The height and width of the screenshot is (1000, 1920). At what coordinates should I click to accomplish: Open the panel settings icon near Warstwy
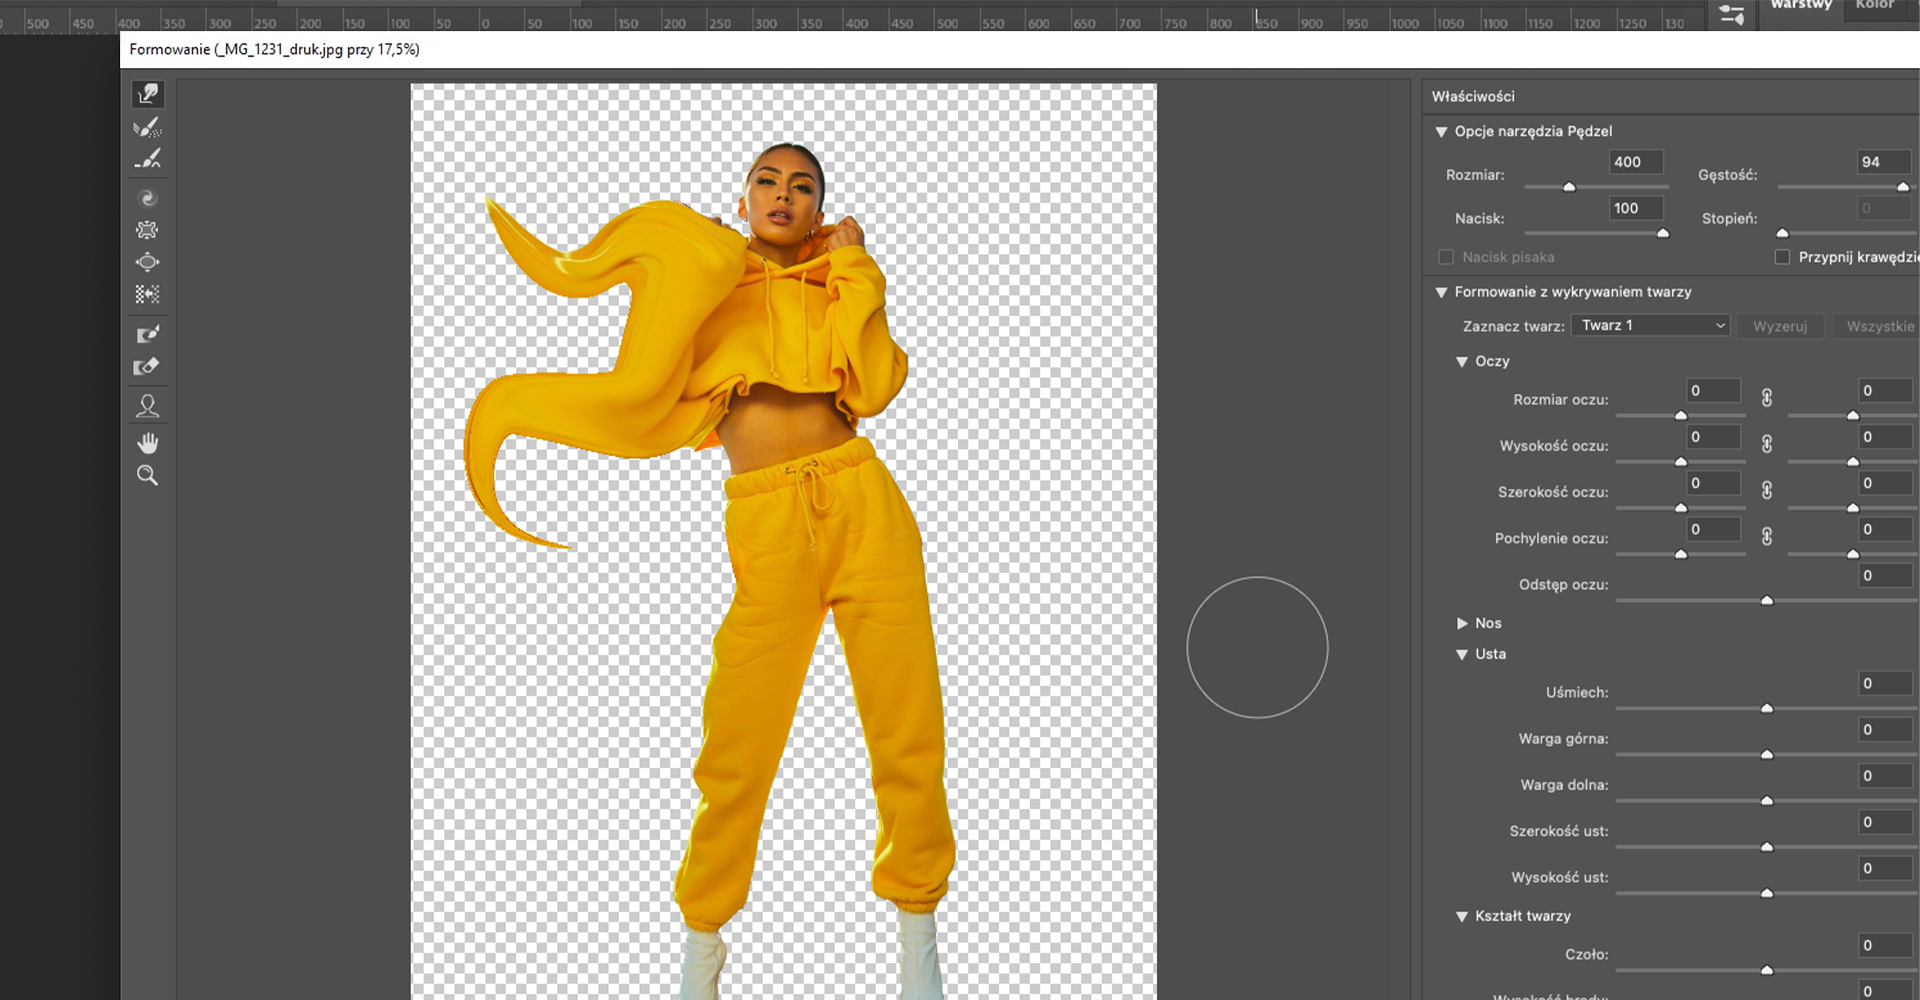1732,15
